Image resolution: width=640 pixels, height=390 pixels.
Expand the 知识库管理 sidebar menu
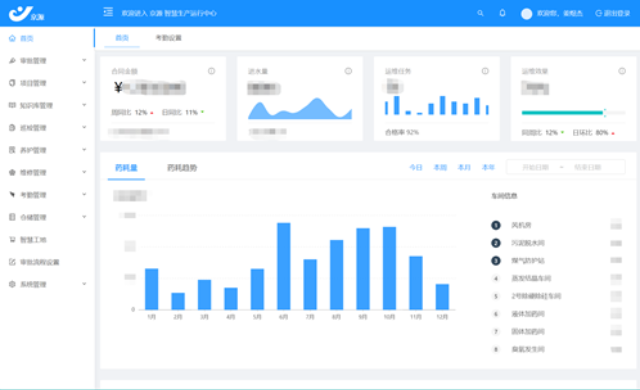[48, 105]
